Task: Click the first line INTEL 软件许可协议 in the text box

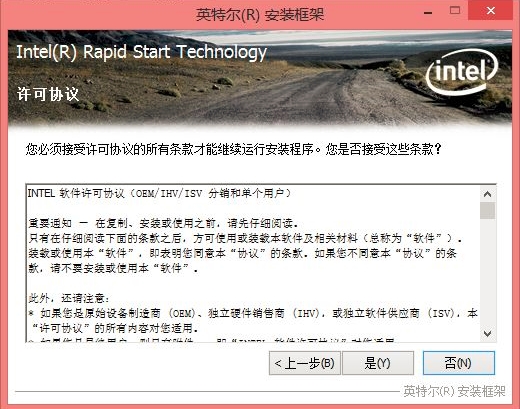Action: (160, 193)
